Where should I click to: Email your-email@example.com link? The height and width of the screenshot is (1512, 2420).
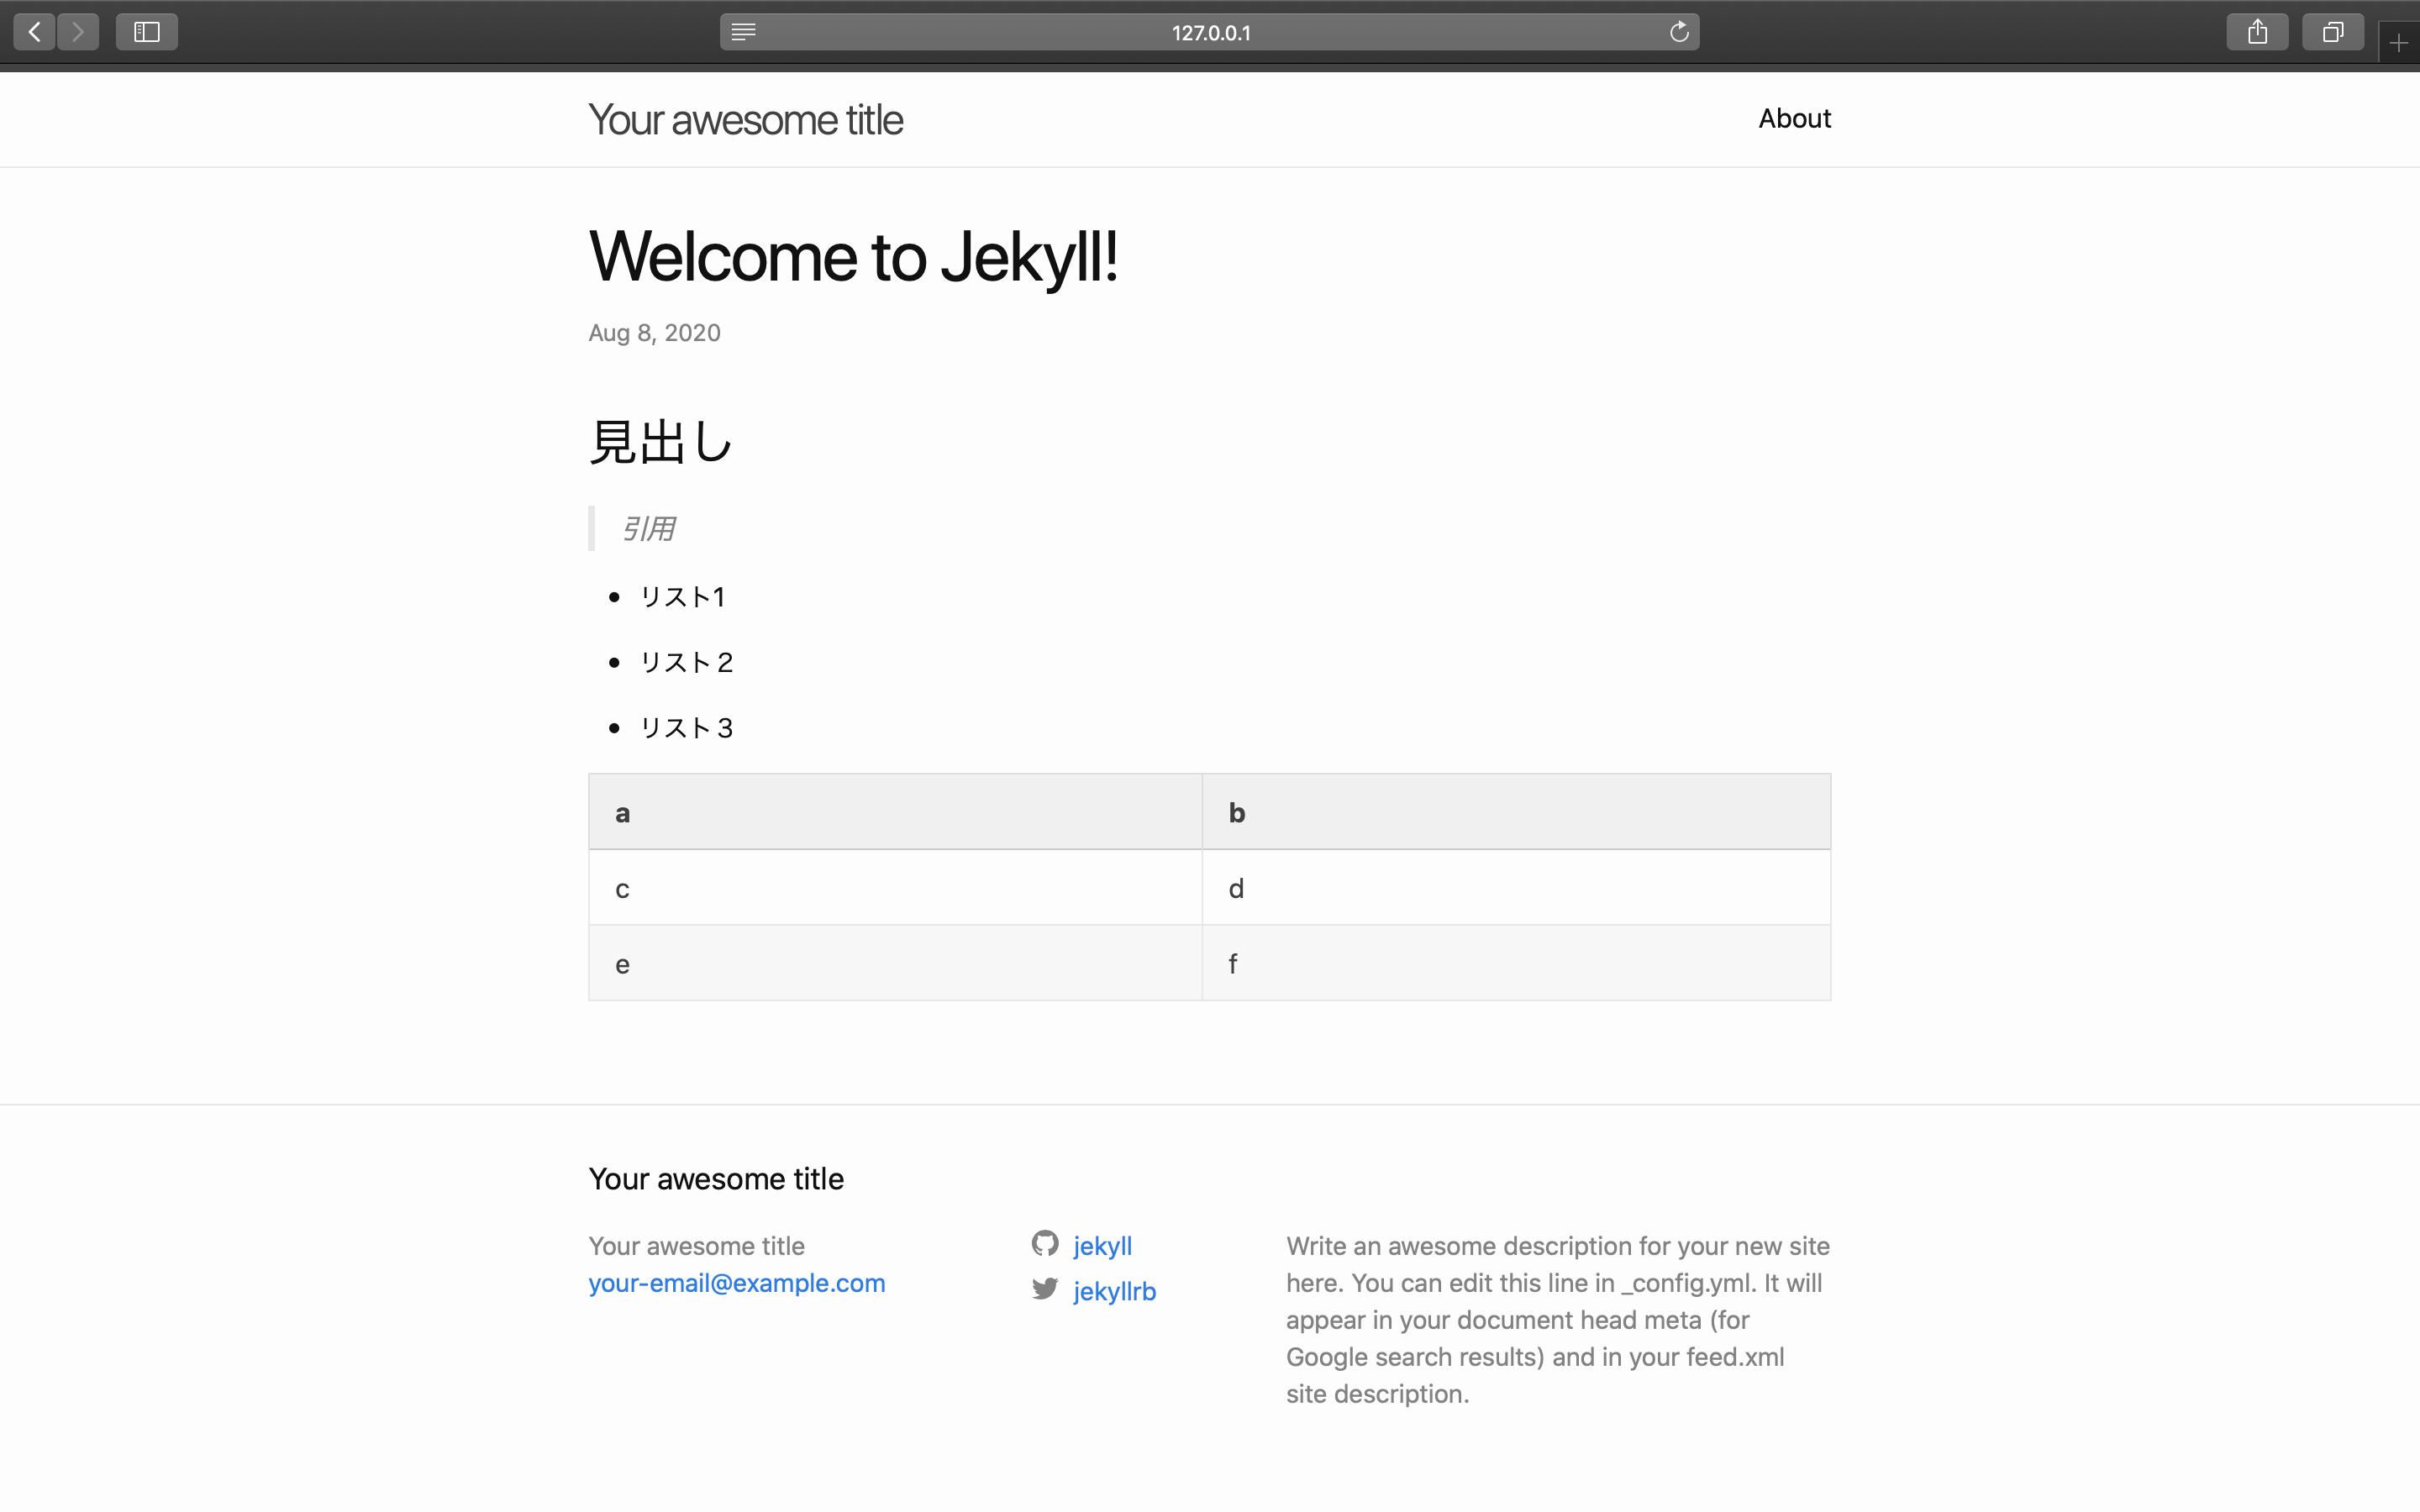click(x=737, y=1283)
